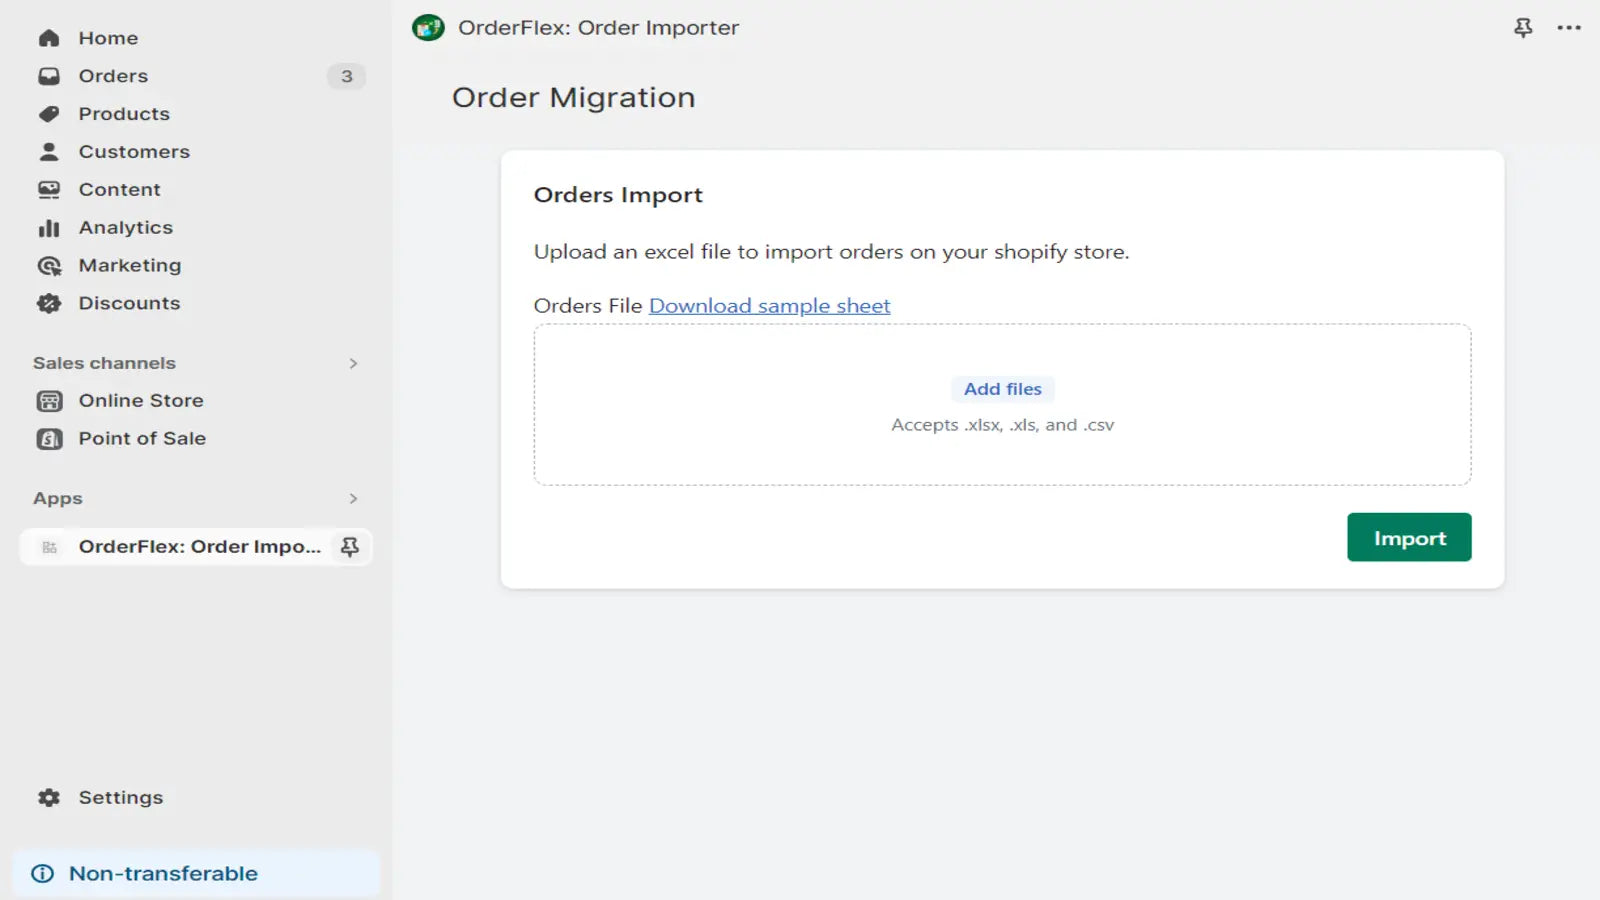1600x900 pixels.
Task: Expand the Apps section chevron
Action: 353,499
